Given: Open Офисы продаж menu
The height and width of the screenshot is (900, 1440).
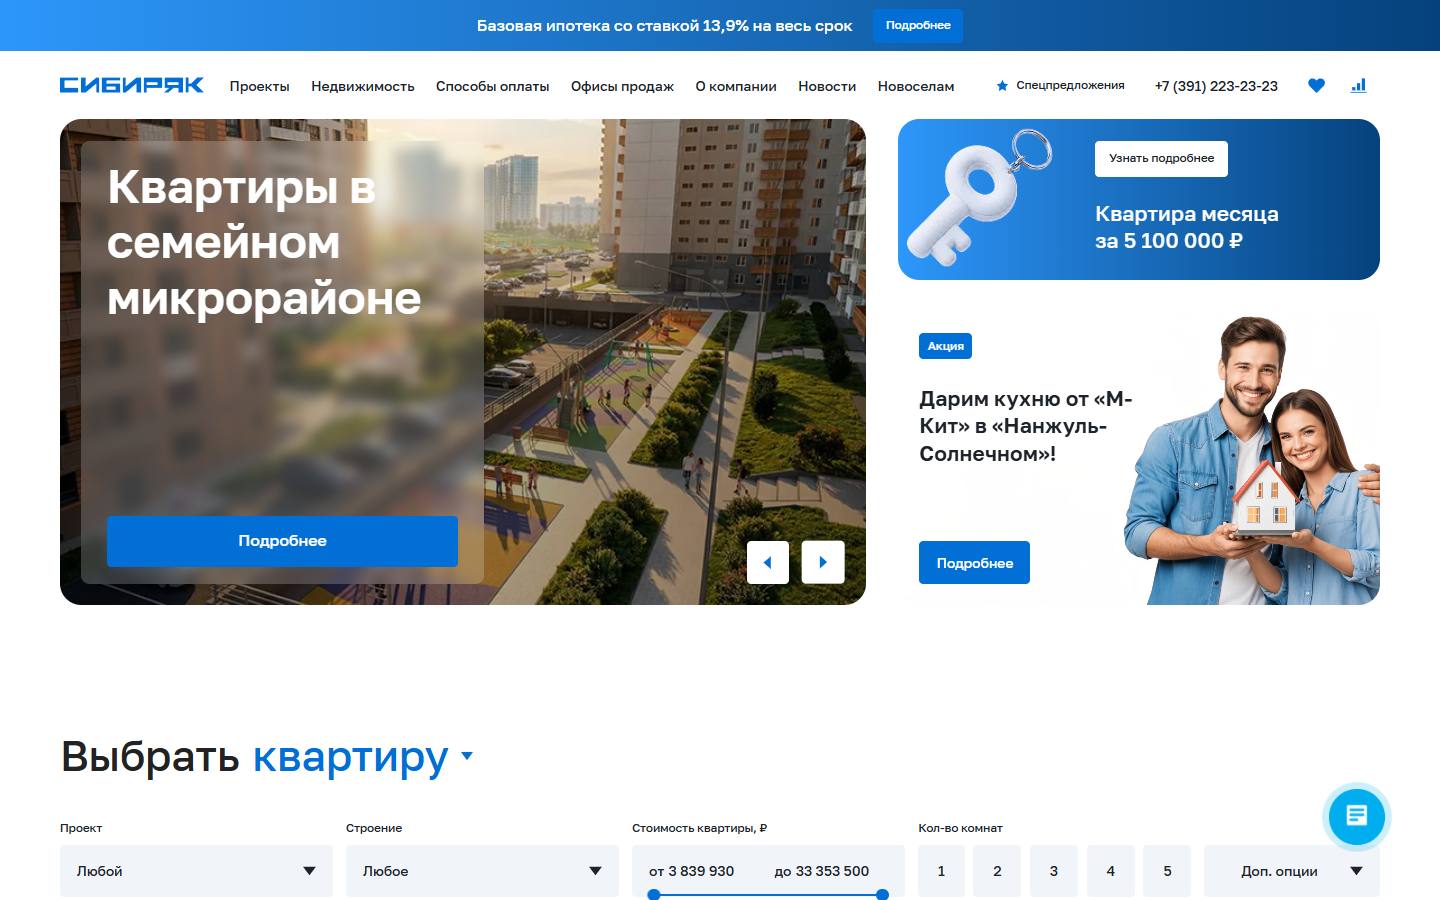Looking at the screenshot, I should [622, 86].
